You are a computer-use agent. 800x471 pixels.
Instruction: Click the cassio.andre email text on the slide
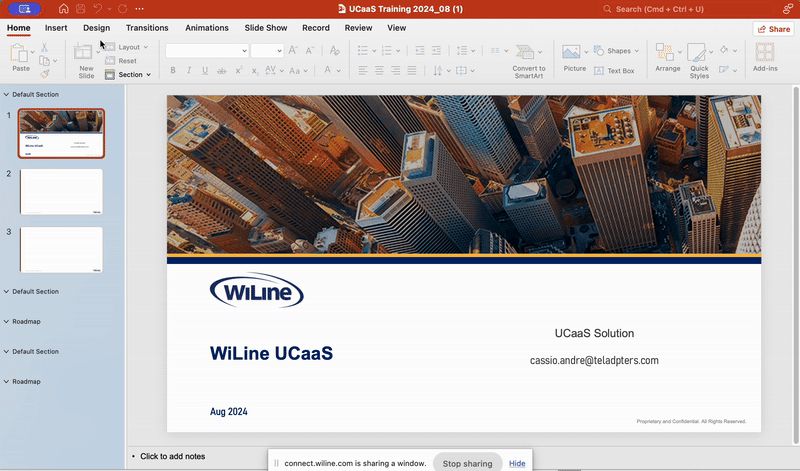tap(594, 360)
